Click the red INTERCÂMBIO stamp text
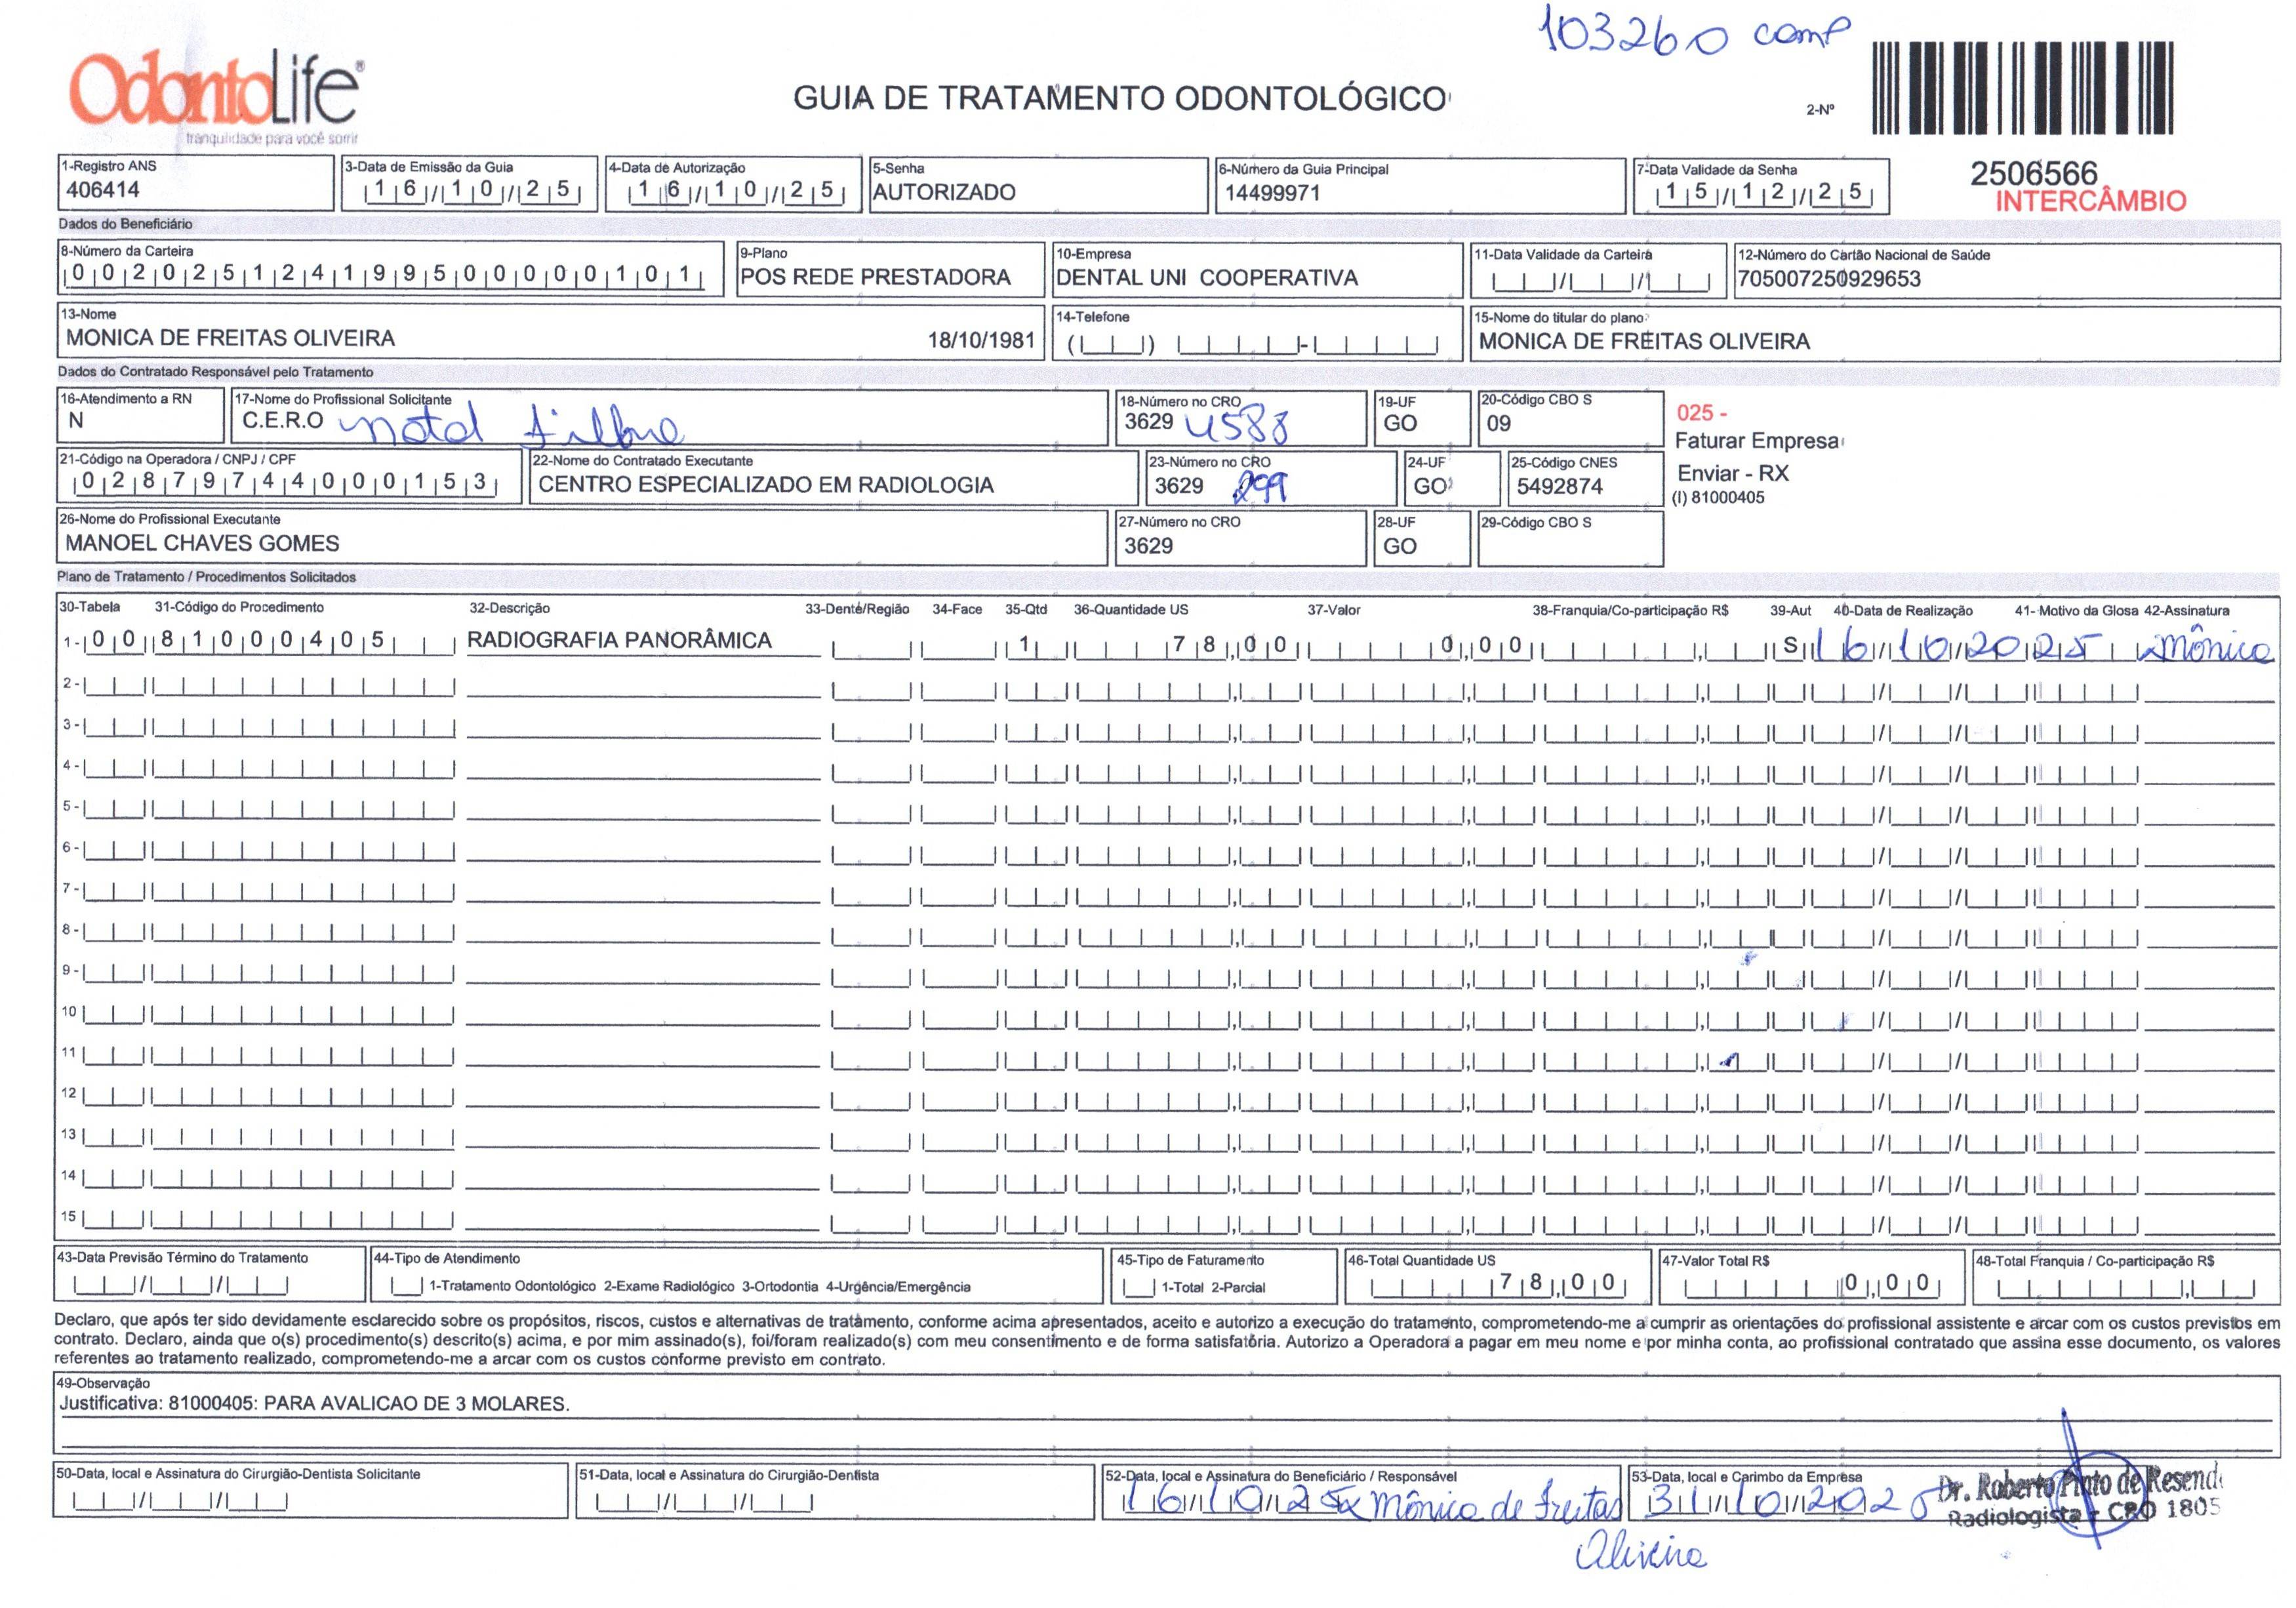This screenshot has height=1608, width=2296. click(2091, 201)
